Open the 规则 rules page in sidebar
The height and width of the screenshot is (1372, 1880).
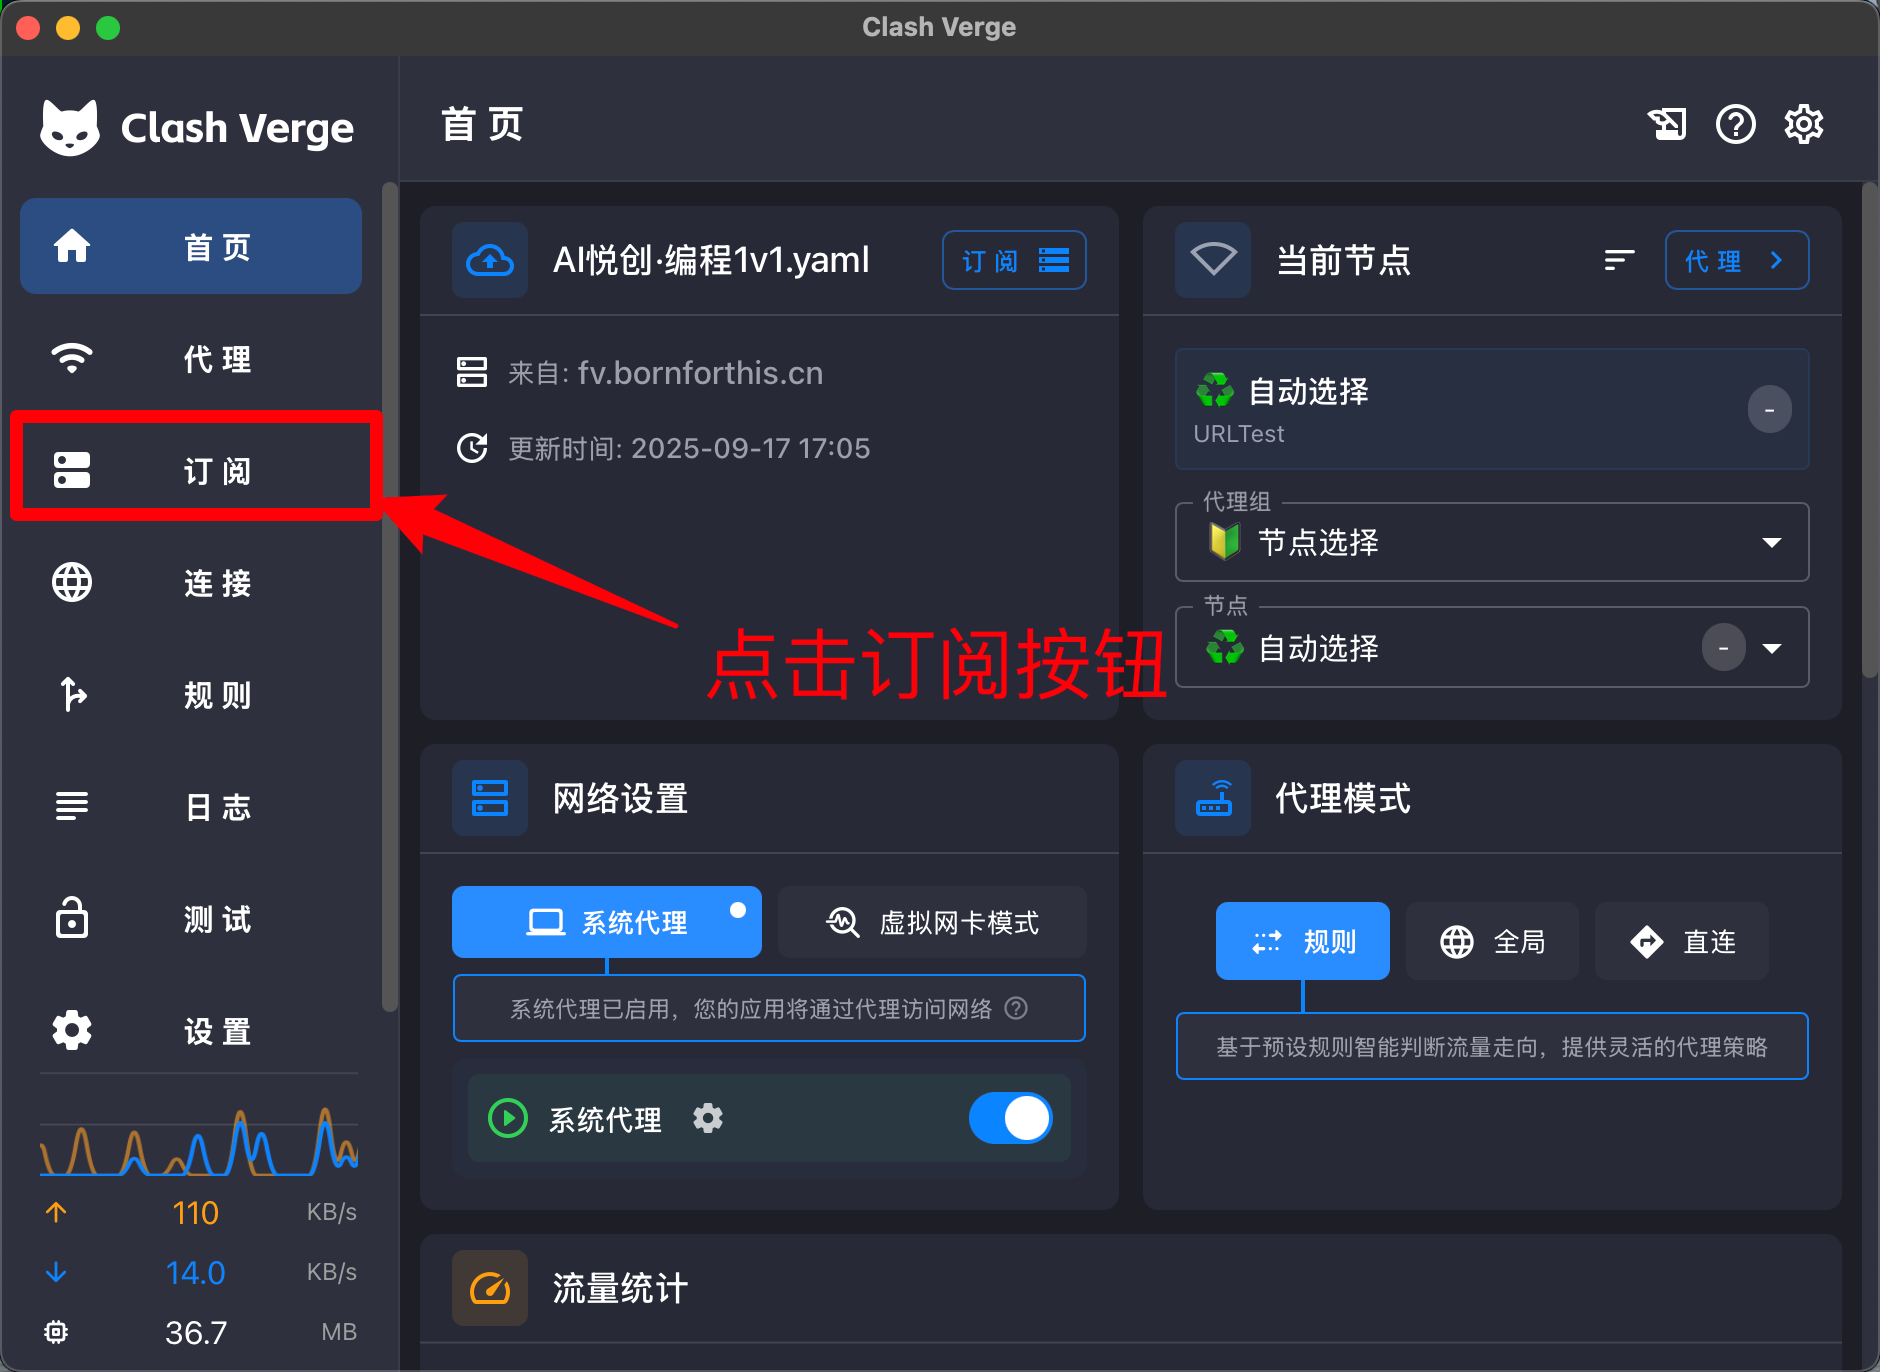coord(191,694)
